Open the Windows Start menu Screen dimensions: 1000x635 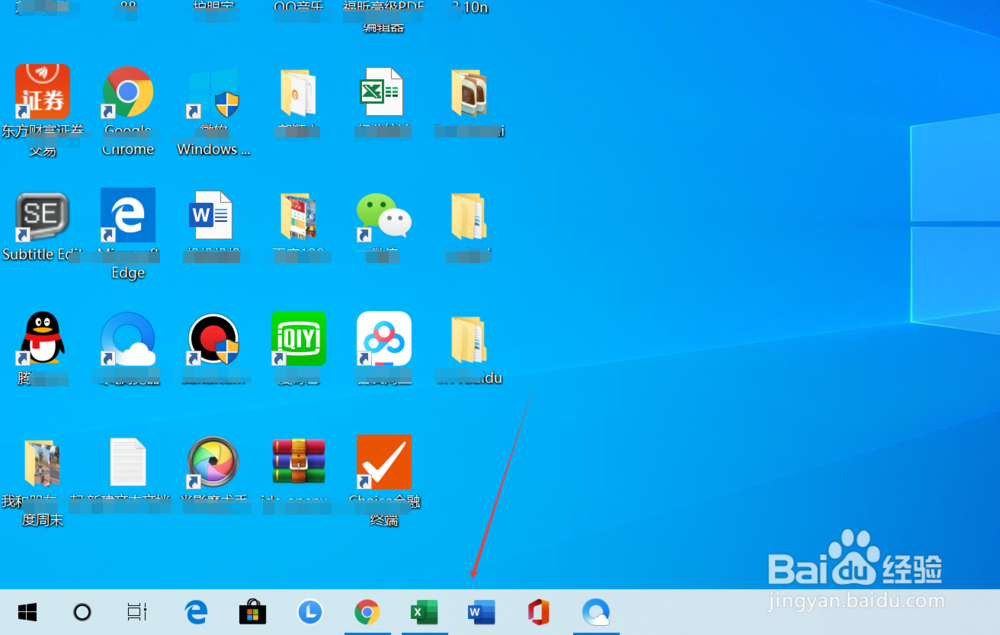(x=27, y=612)
